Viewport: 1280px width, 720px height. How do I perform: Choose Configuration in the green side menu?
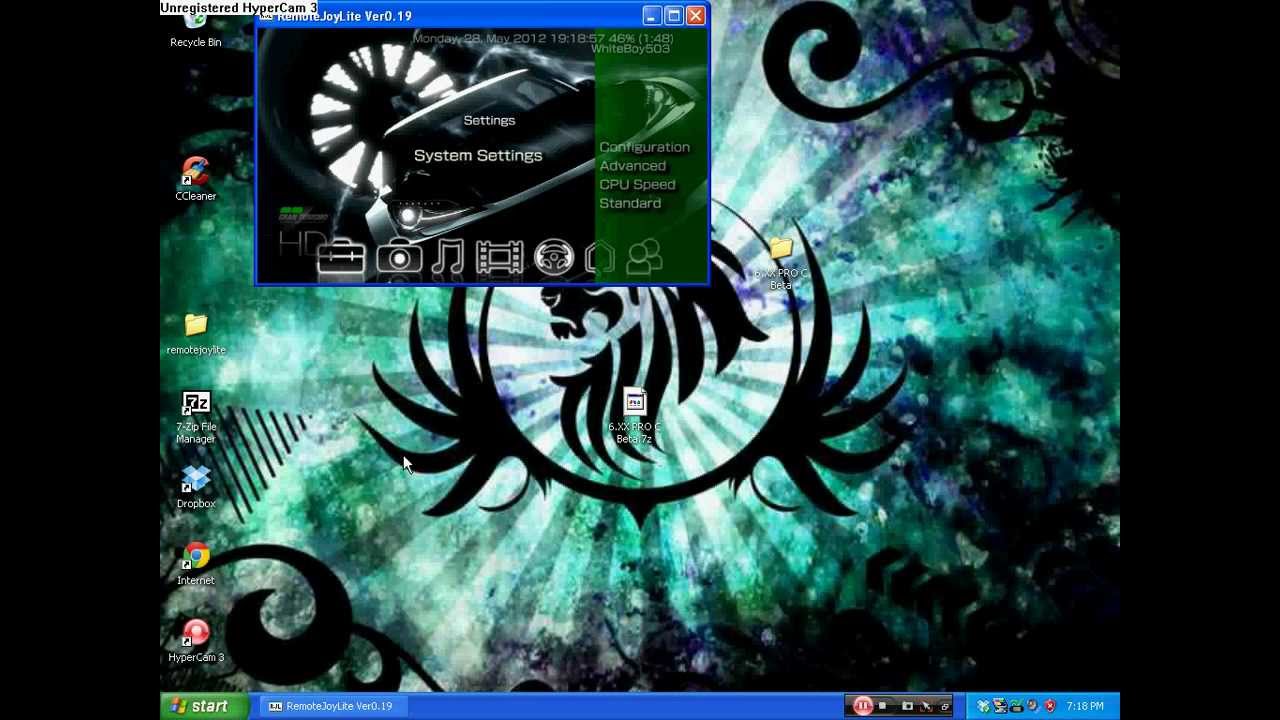click(644, 147)
